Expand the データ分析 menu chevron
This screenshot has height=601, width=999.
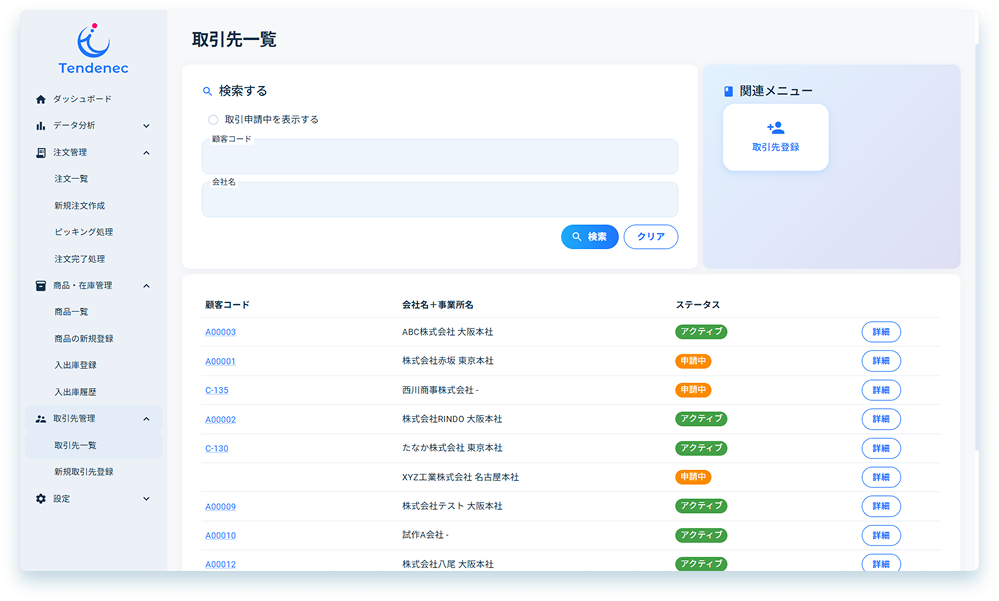point(146,126)
